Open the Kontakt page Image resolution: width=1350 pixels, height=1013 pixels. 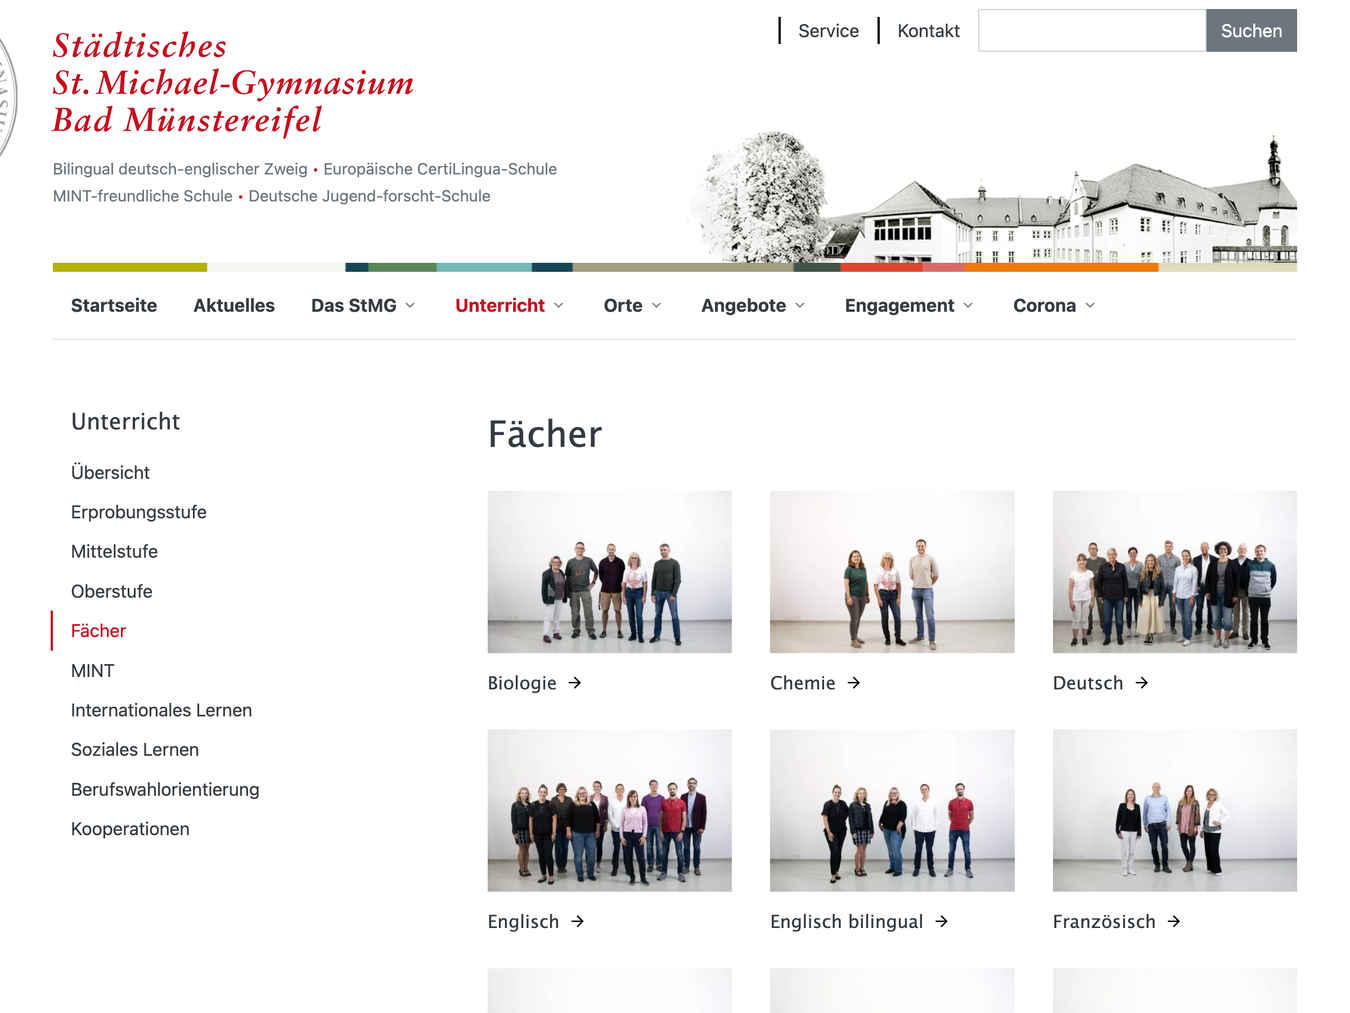(928, 30)
